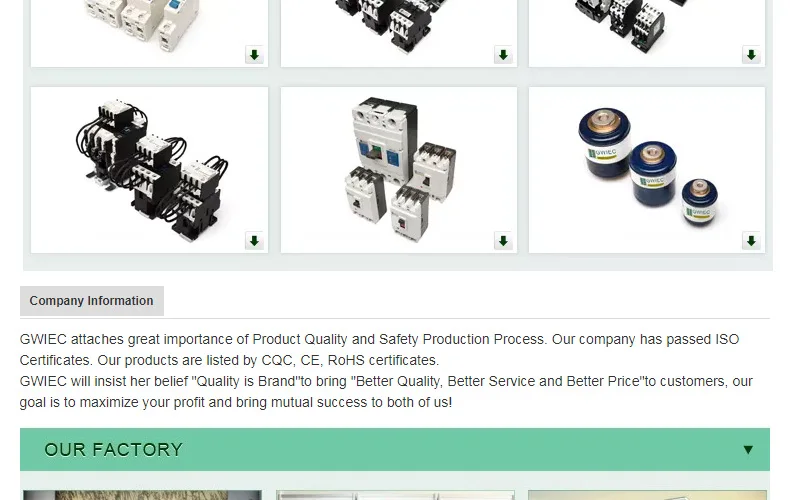The height and width of the screenshot is (500, 790).
Task: Click the green arrow on the circuit breakers card
Action: [x=503, y=241]
